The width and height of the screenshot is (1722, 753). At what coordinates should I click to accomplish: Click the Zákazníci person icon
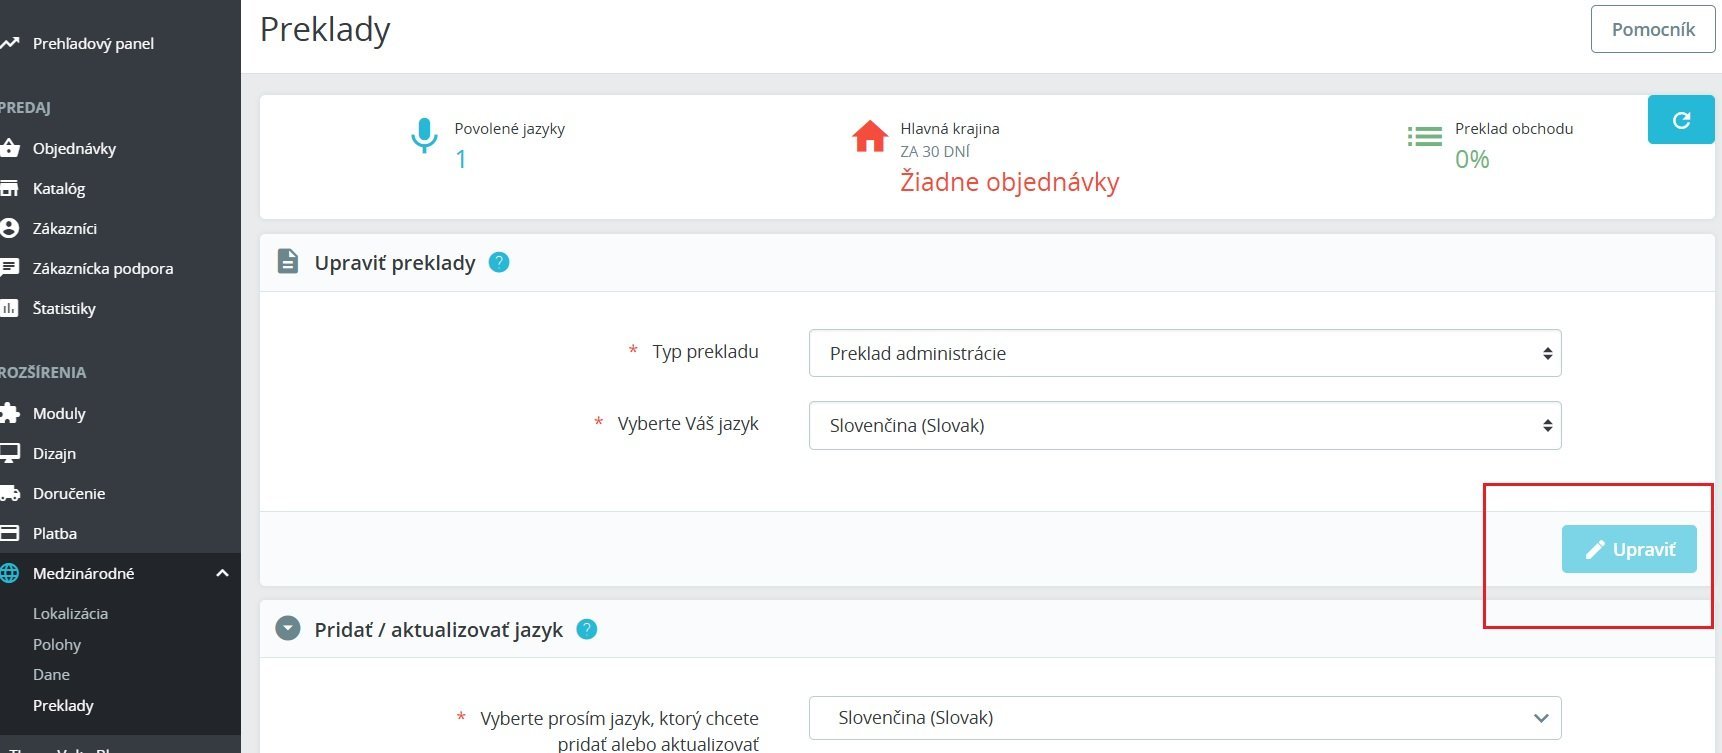click(10, 228)
